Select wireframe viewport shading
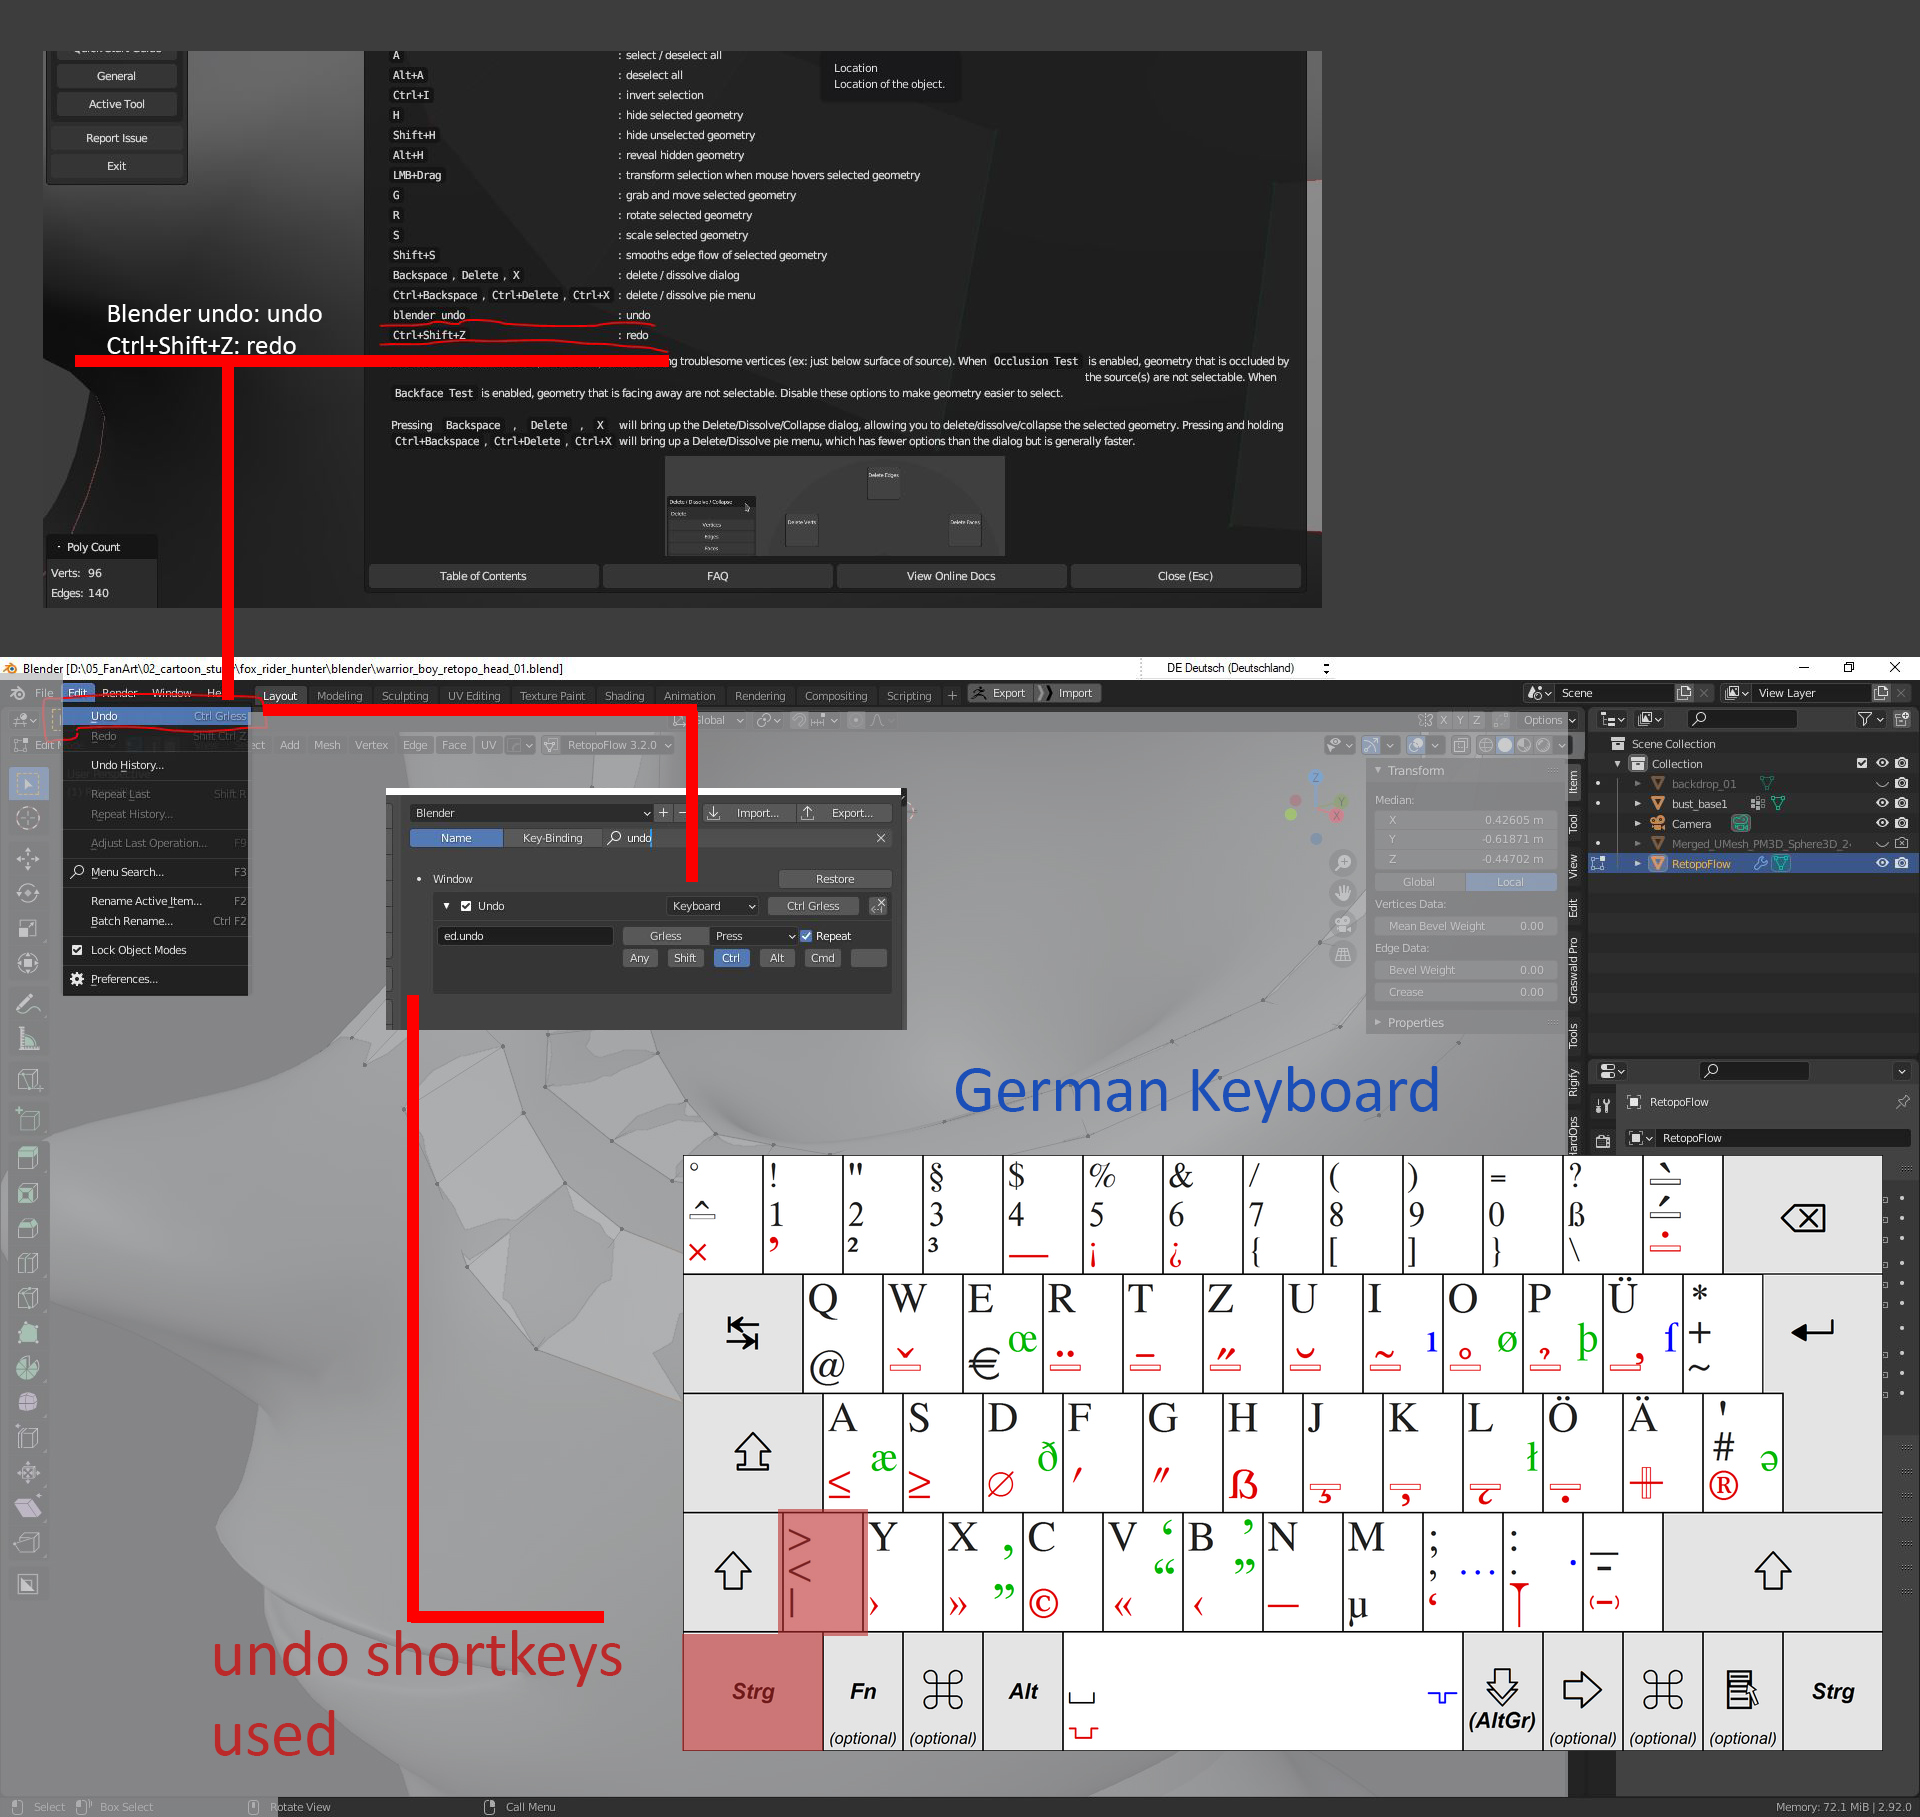The image size is (1920, 1817). (1486, 745)
